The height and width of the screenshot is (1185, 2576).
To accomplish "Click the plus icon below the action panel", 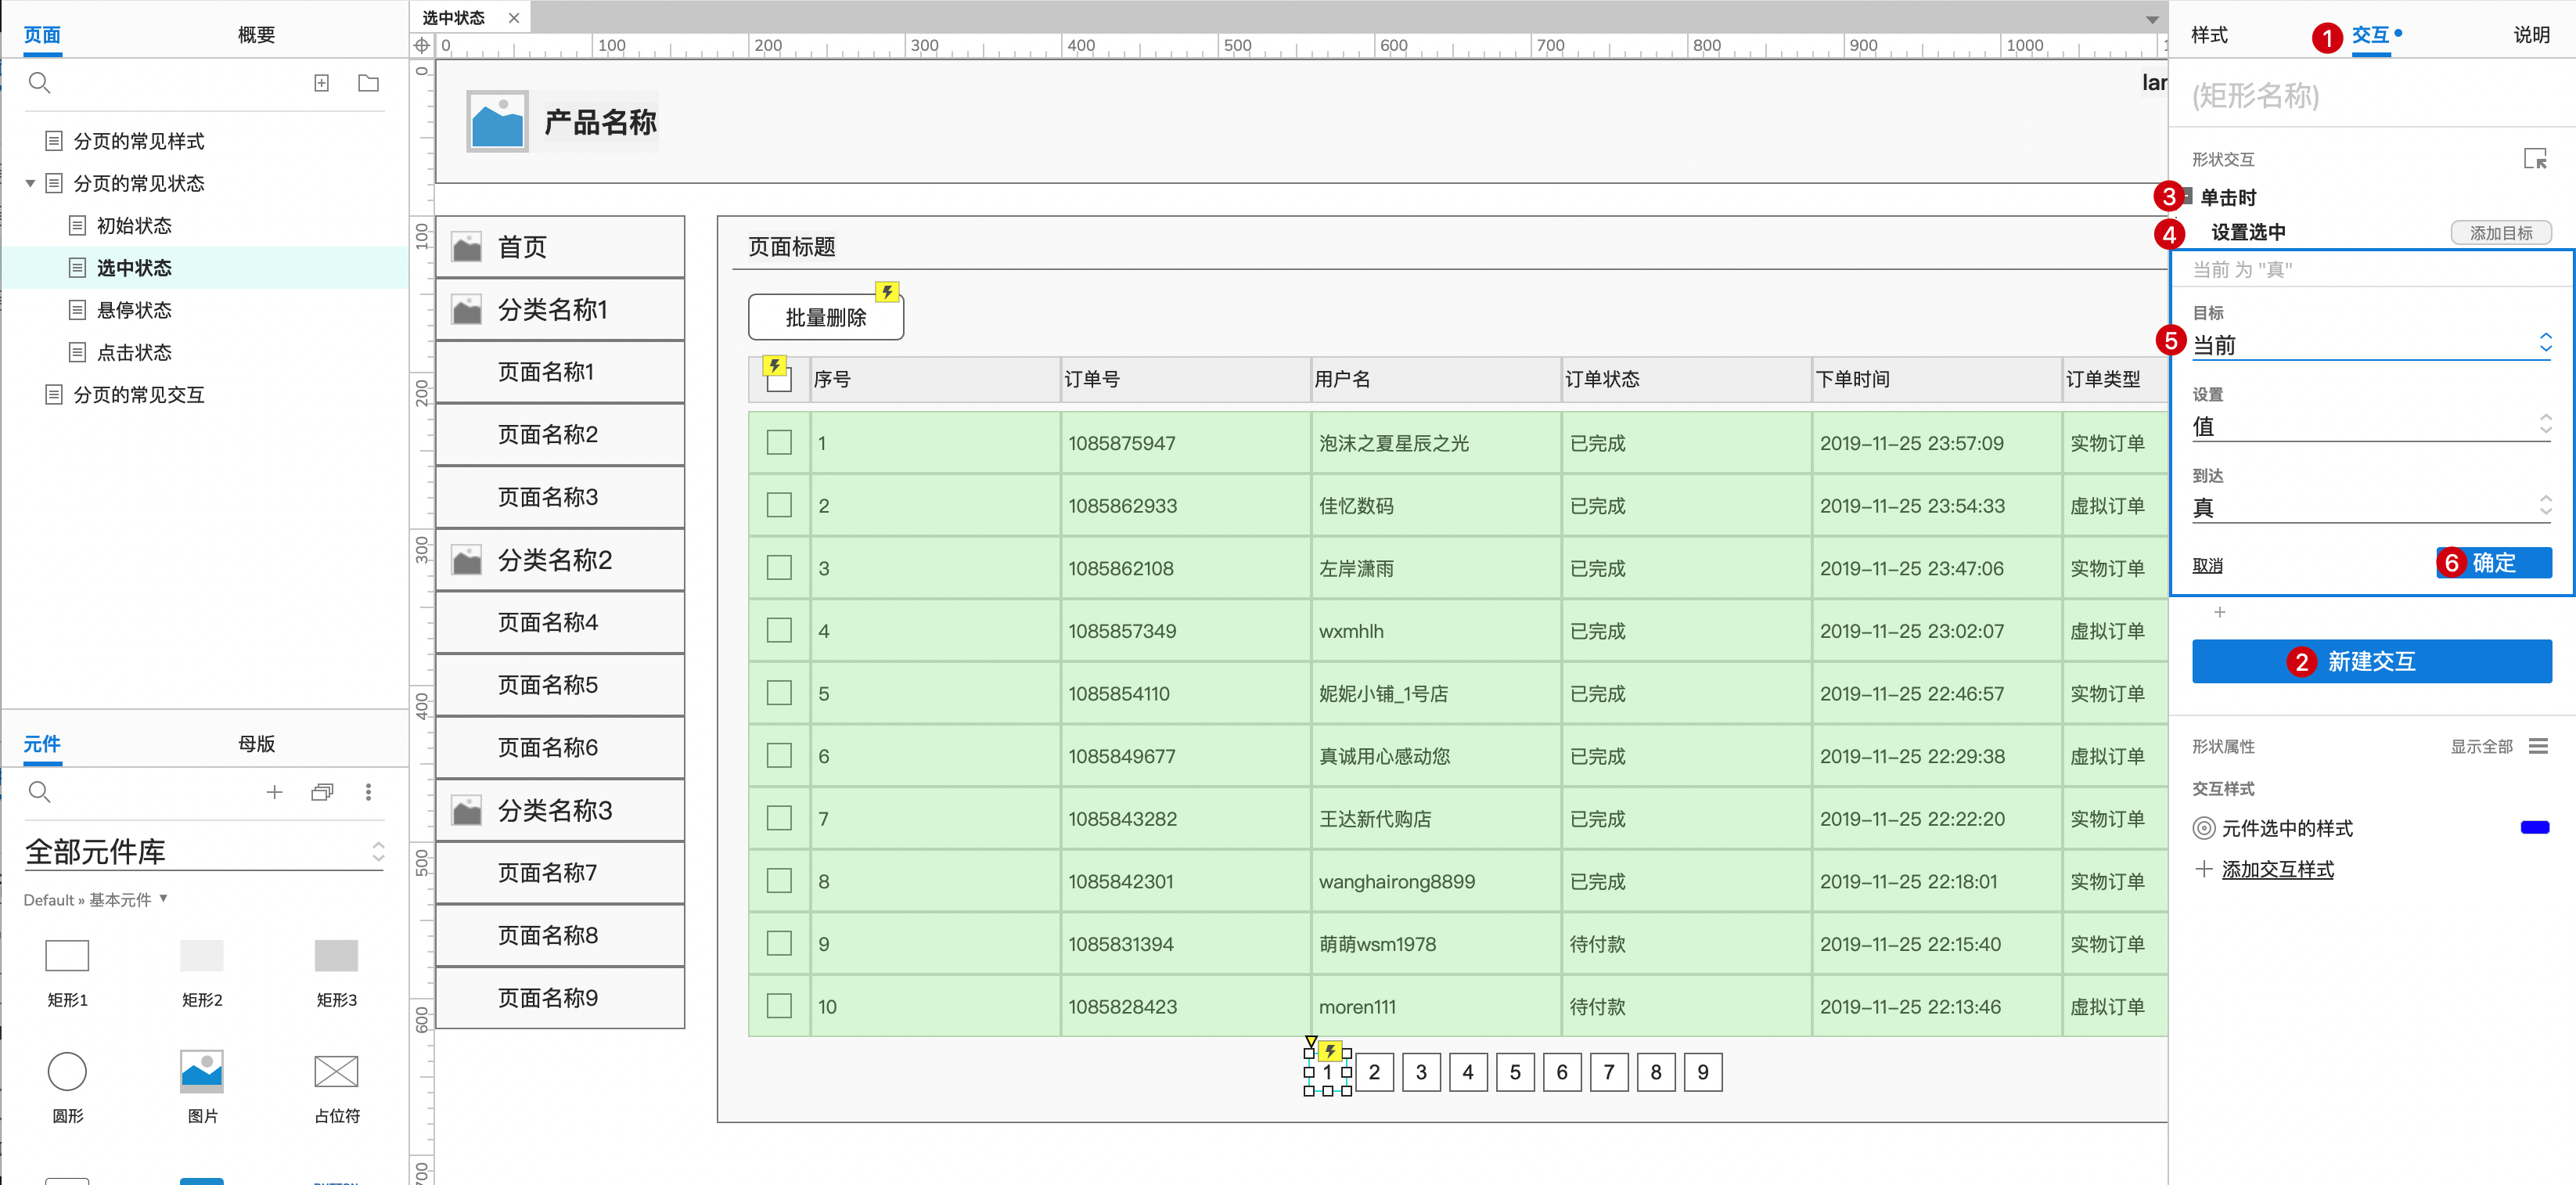I will click(x=2219, y=612).
